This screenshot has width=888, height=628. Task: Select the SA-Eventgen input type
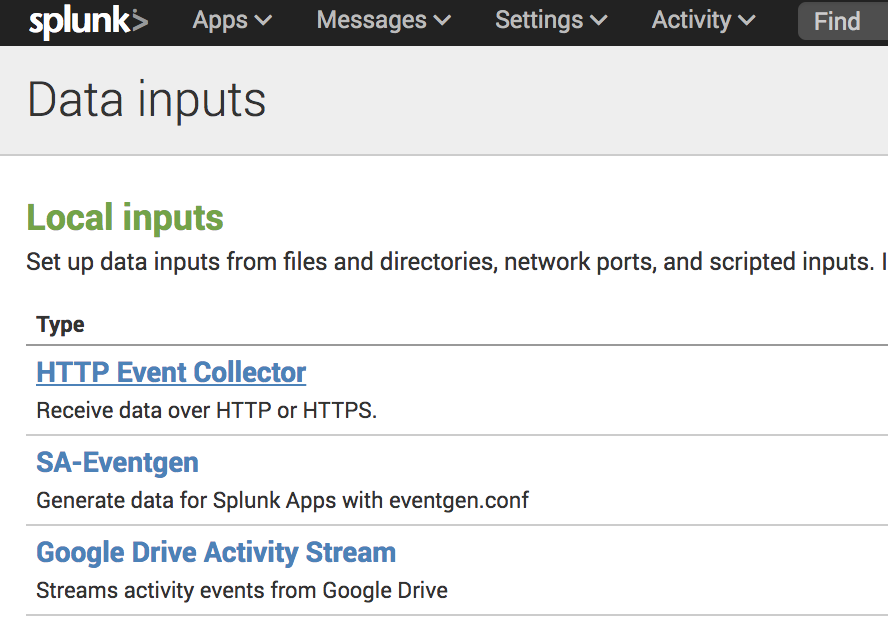[117, 462]
